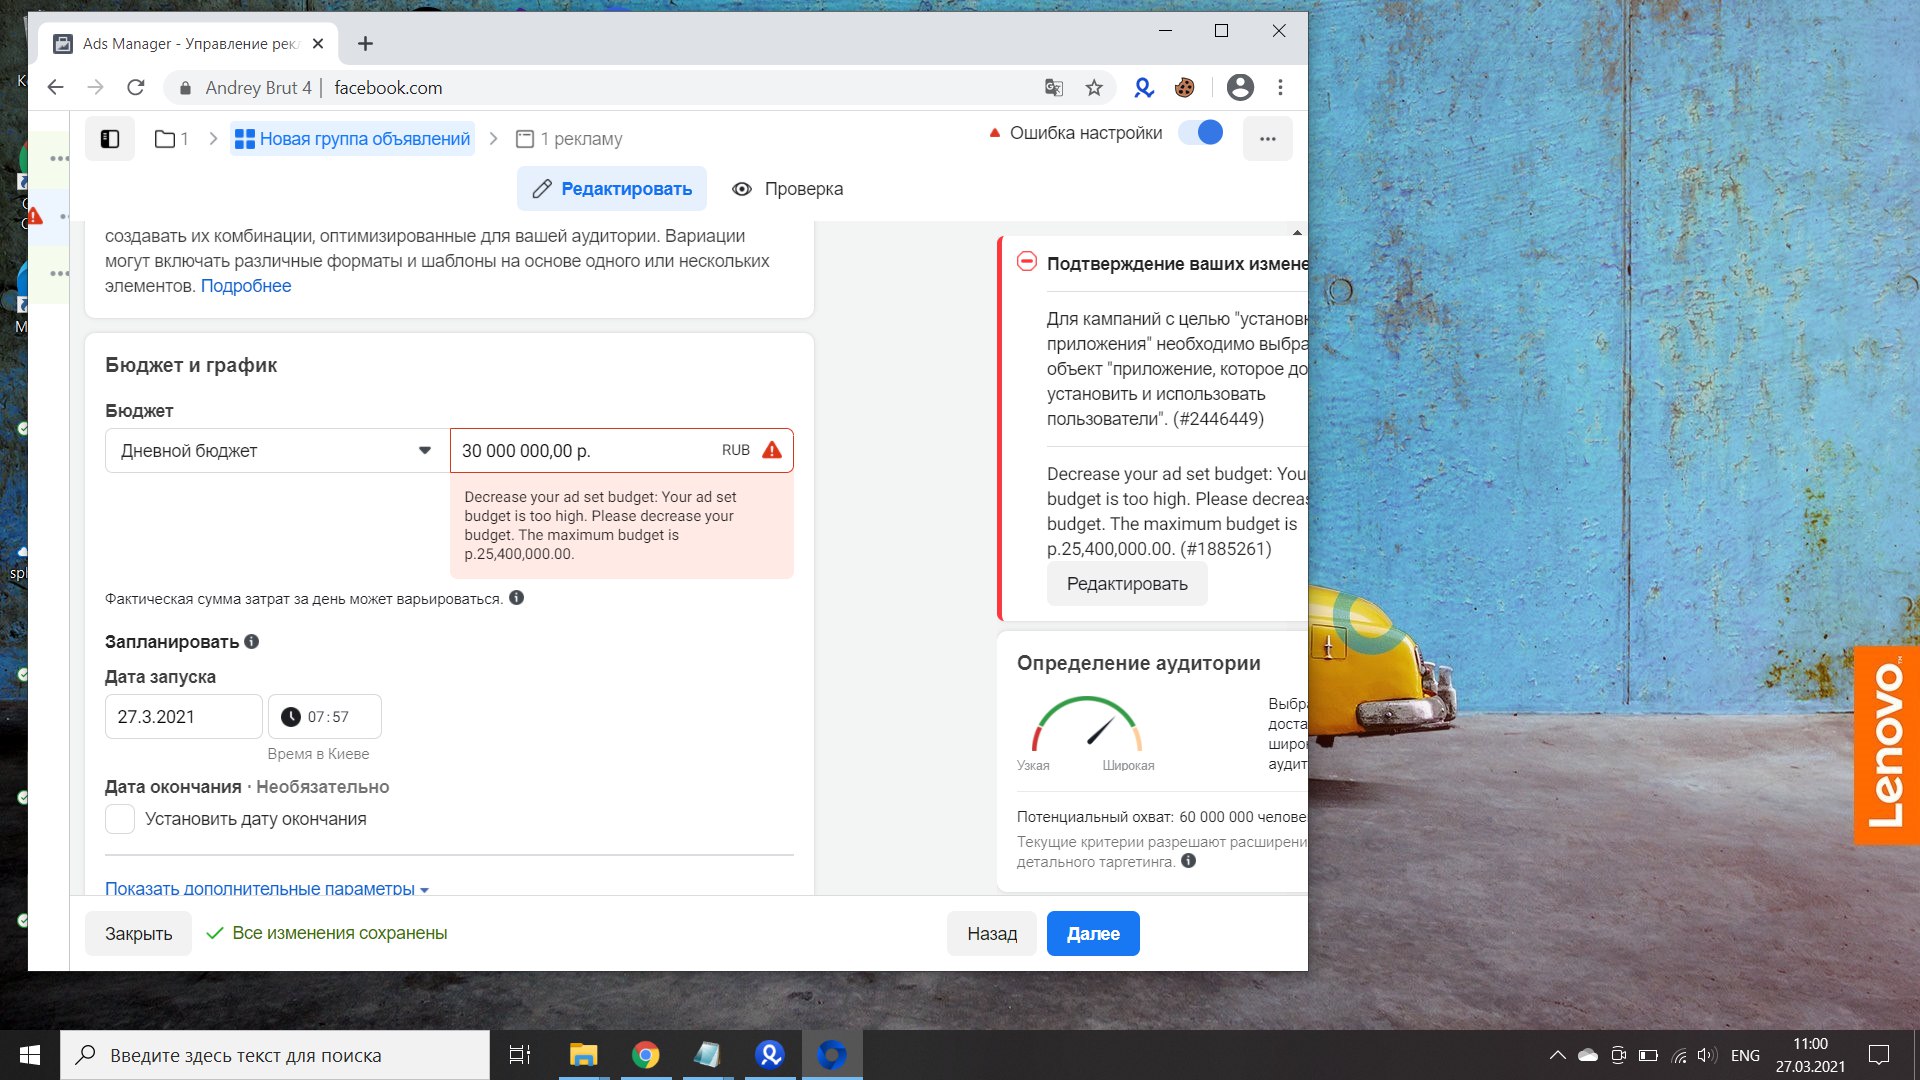This screenshot has height=1080, width=1920.
Task: Show info about detailed targeting expansion
Action: click(1189, 861)
